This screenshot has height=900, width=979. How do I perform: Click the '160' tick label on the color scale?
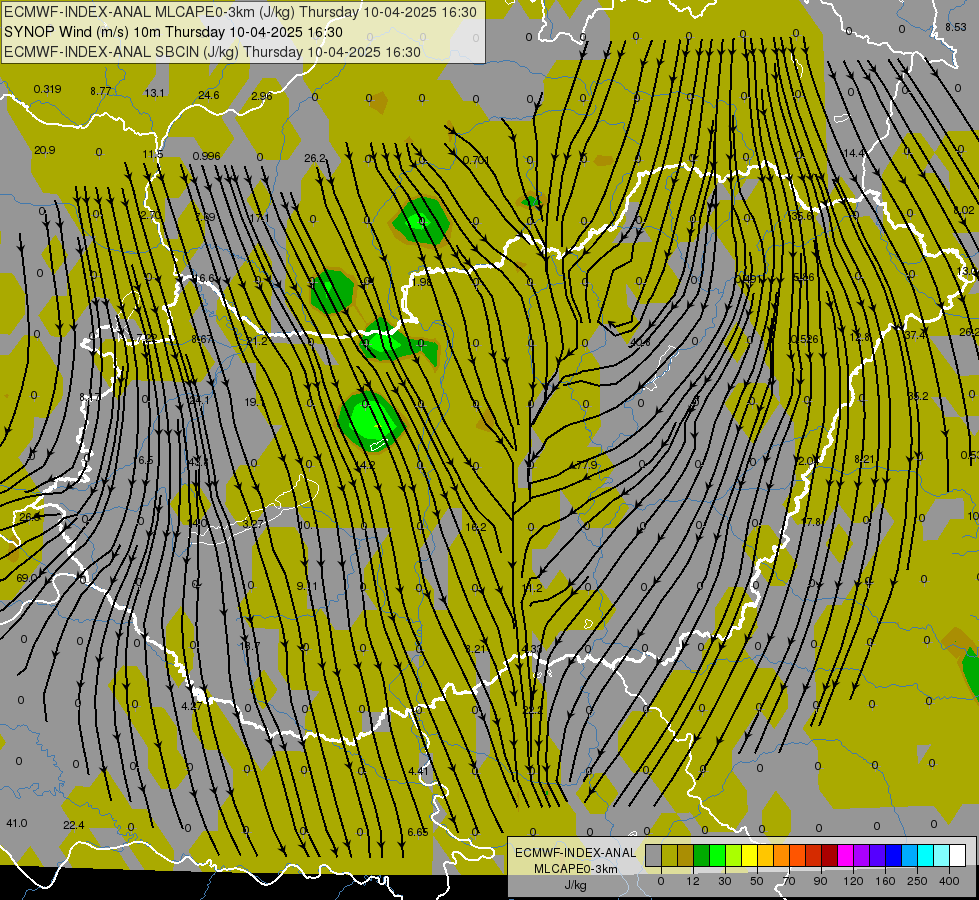(885, 881)
